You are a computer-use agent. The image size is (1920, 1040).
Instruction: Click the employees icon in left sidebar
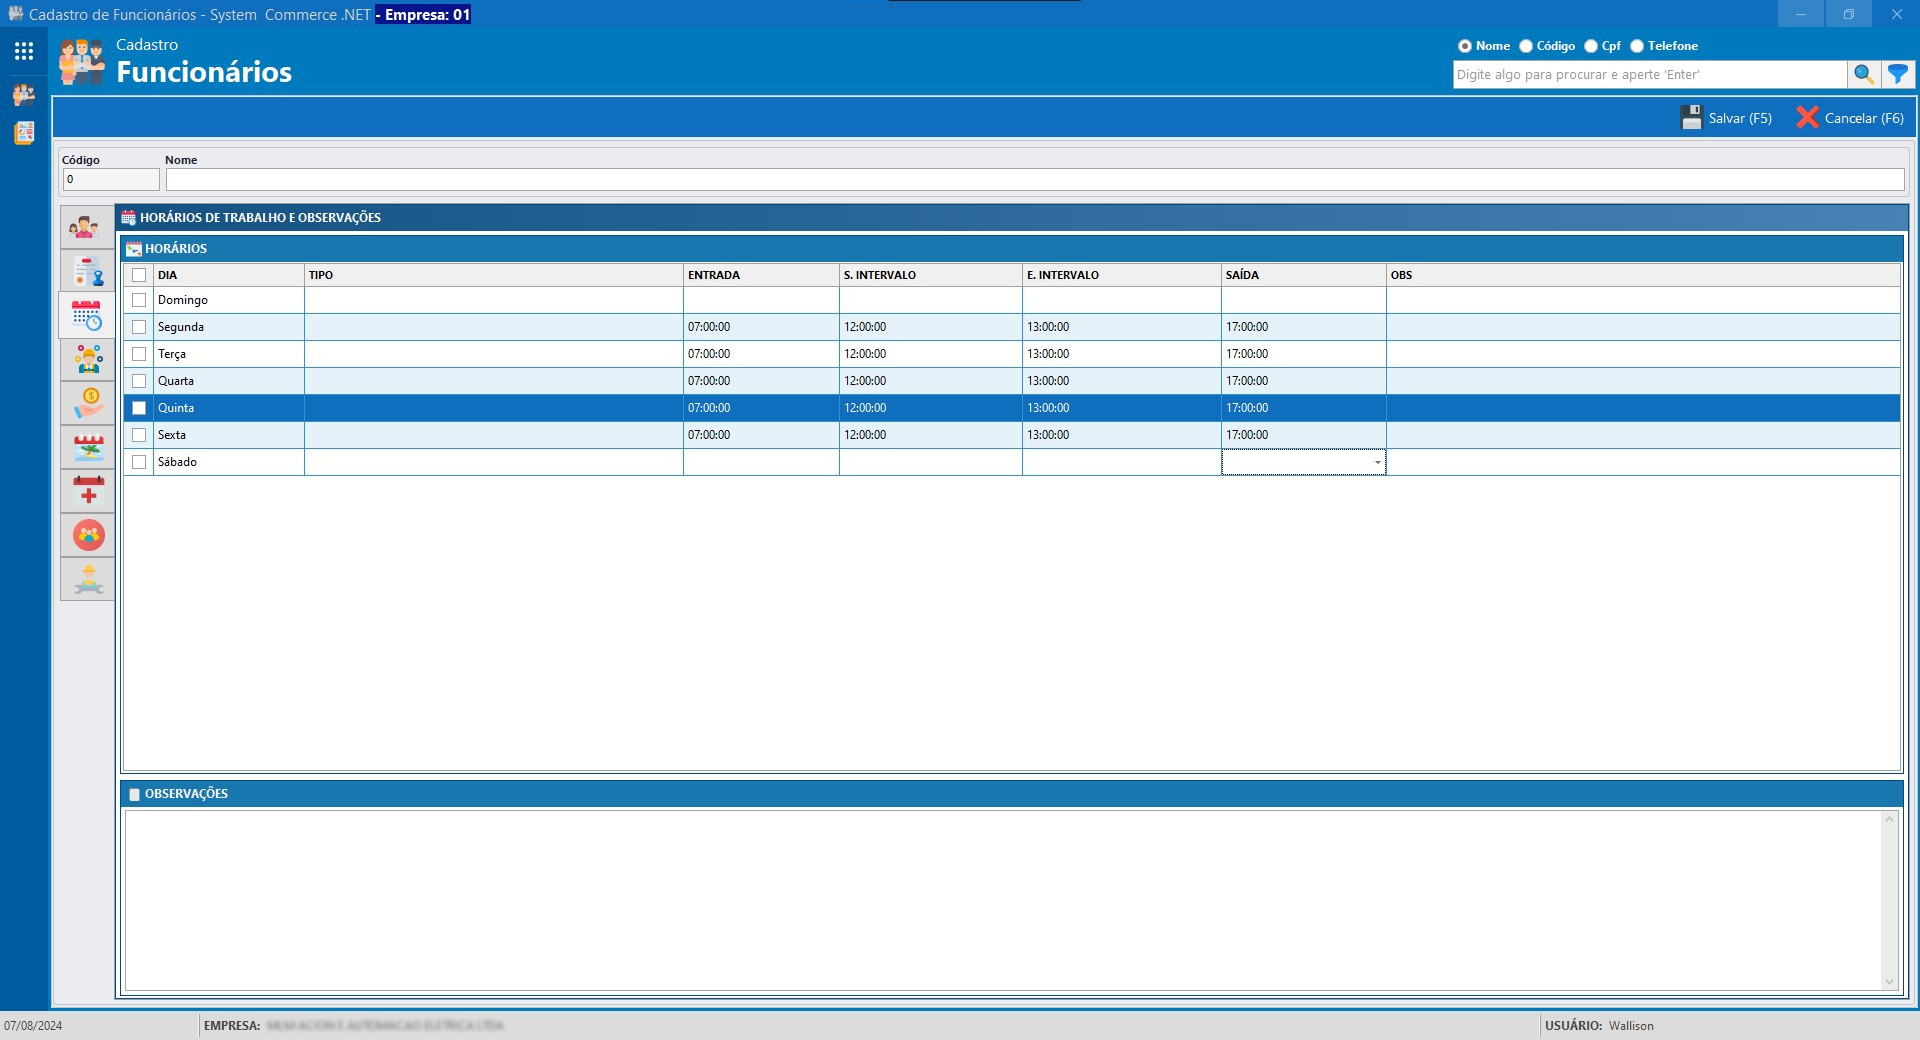(24, 95)
